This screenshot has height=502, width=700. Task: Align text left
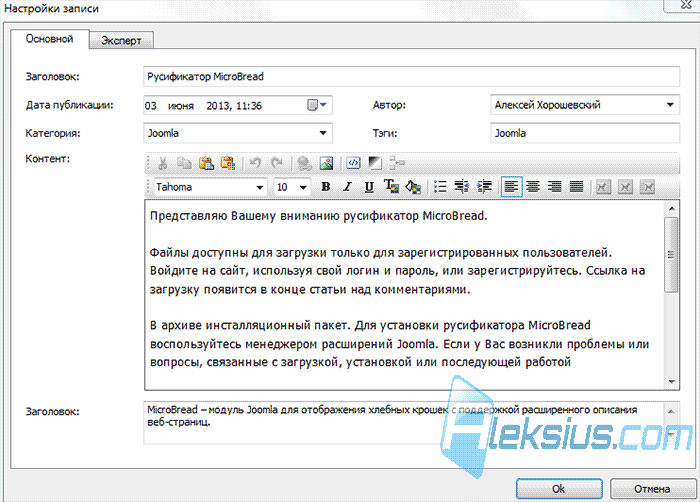(511, 187)
